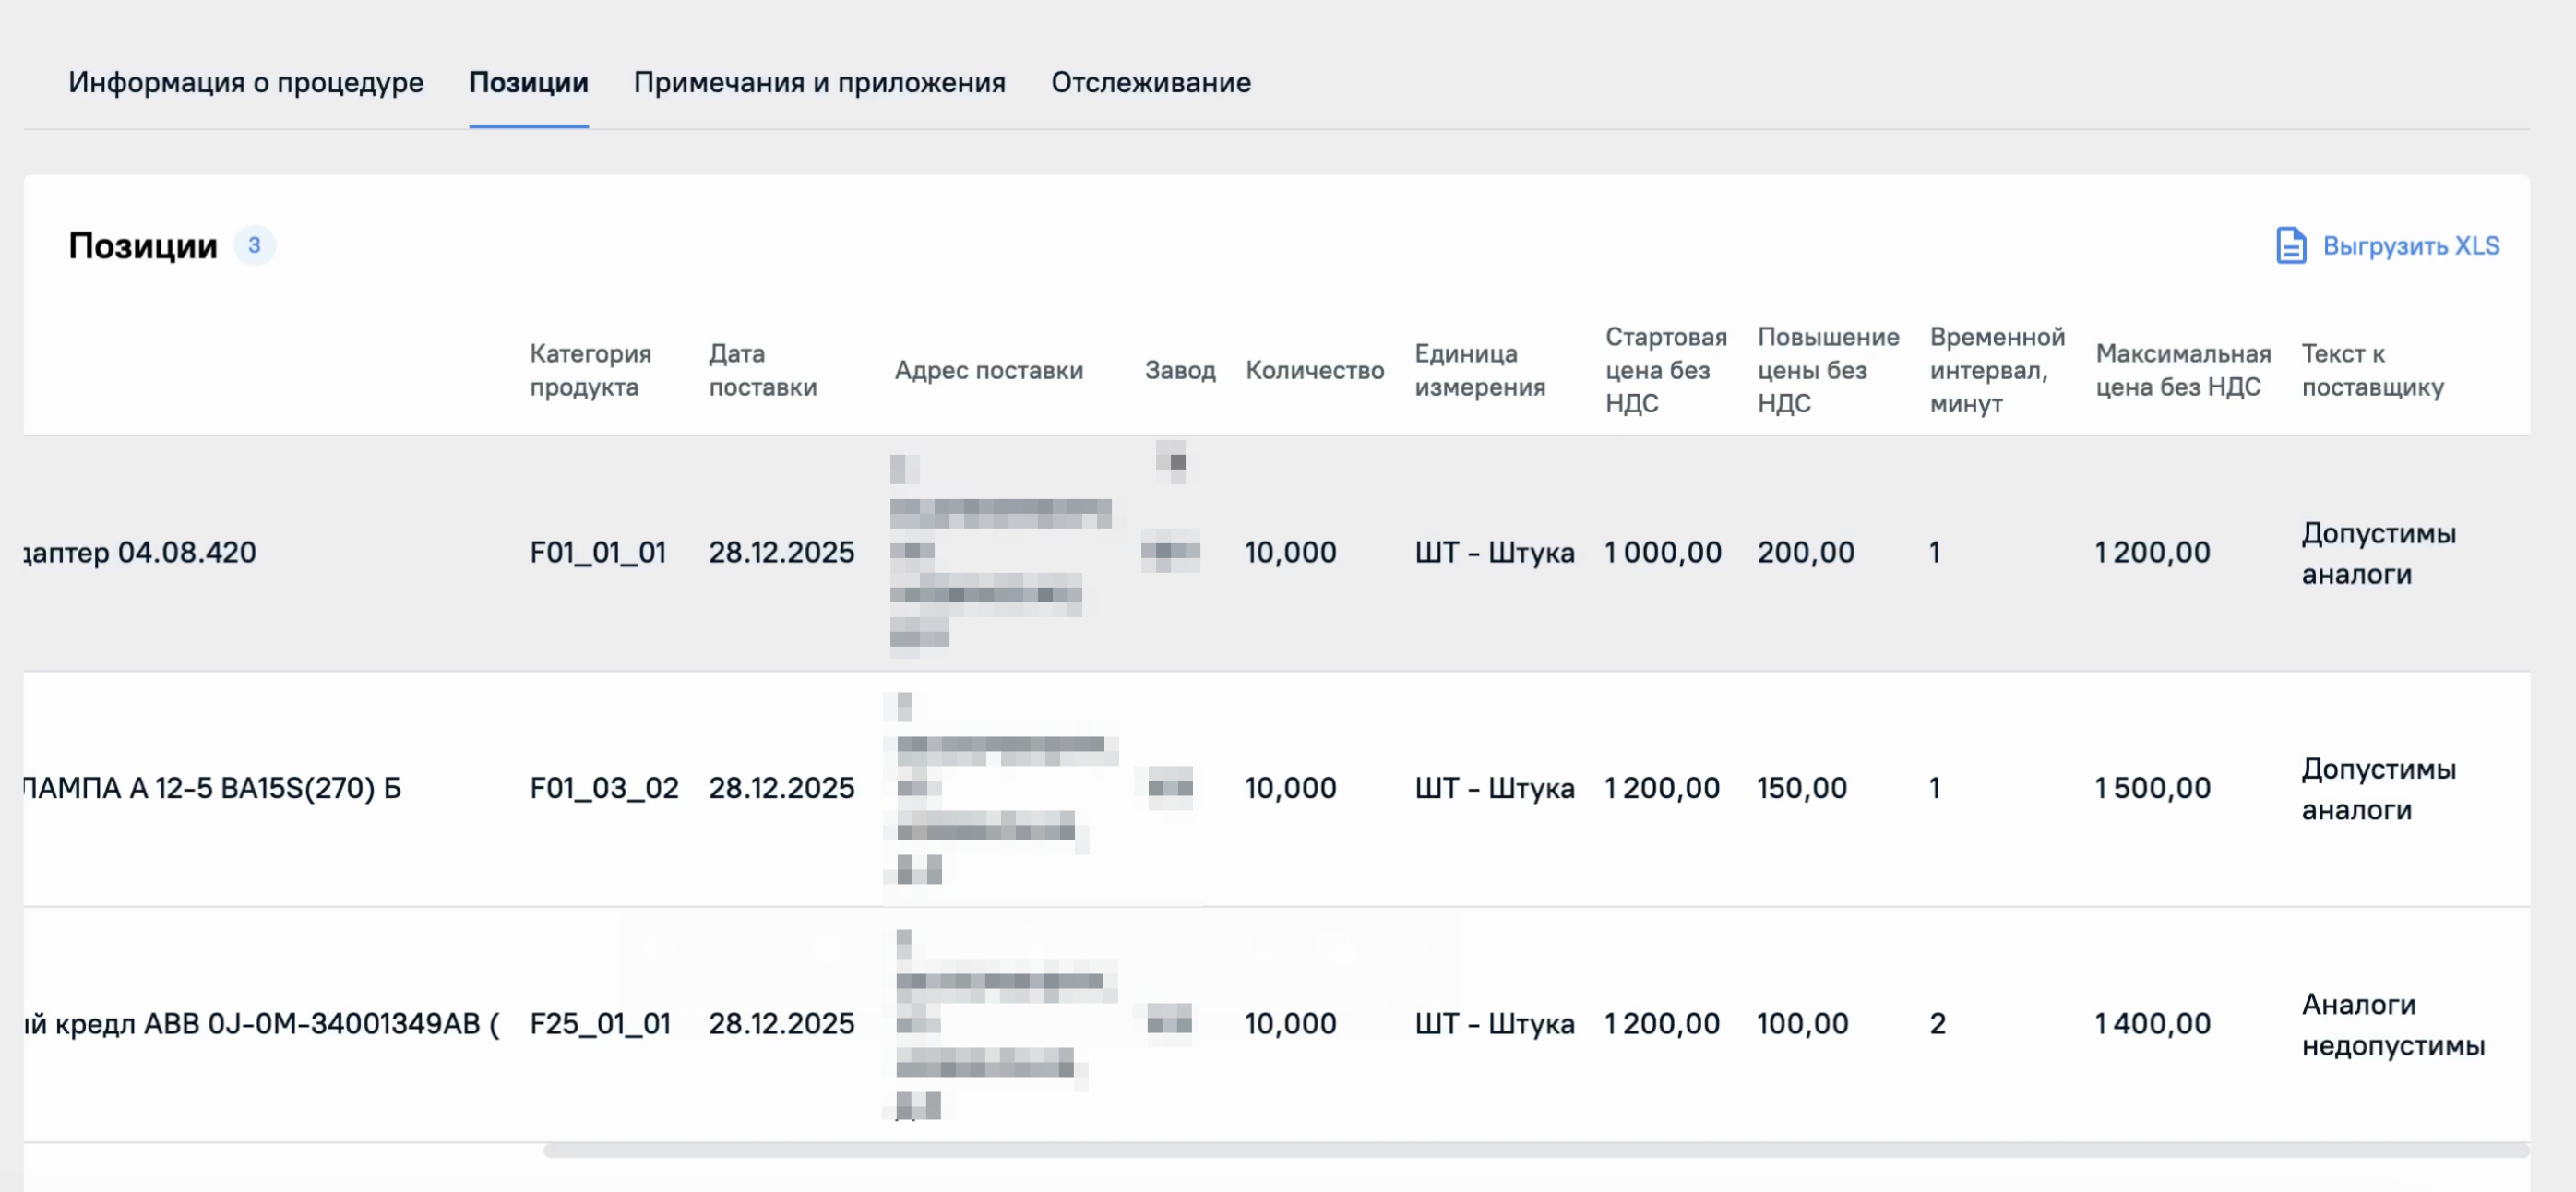
Task: Open the Отслеживание tab
Action: pyautogui.click(x=1150, y=82)
